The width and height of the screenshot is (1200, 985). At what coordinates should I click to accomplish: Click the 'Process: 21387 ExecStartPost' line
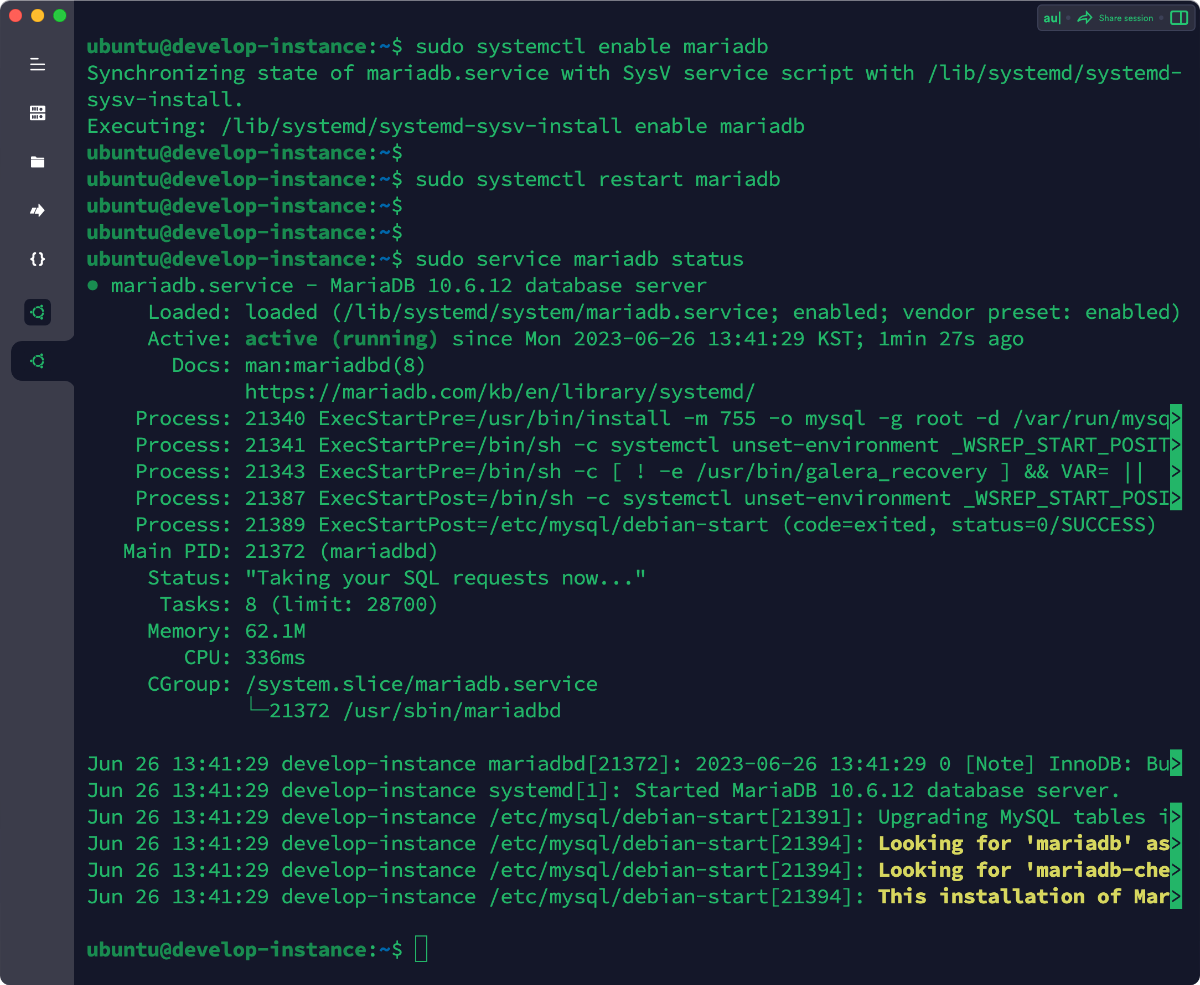pyautogui.click(x=659, y=497)
